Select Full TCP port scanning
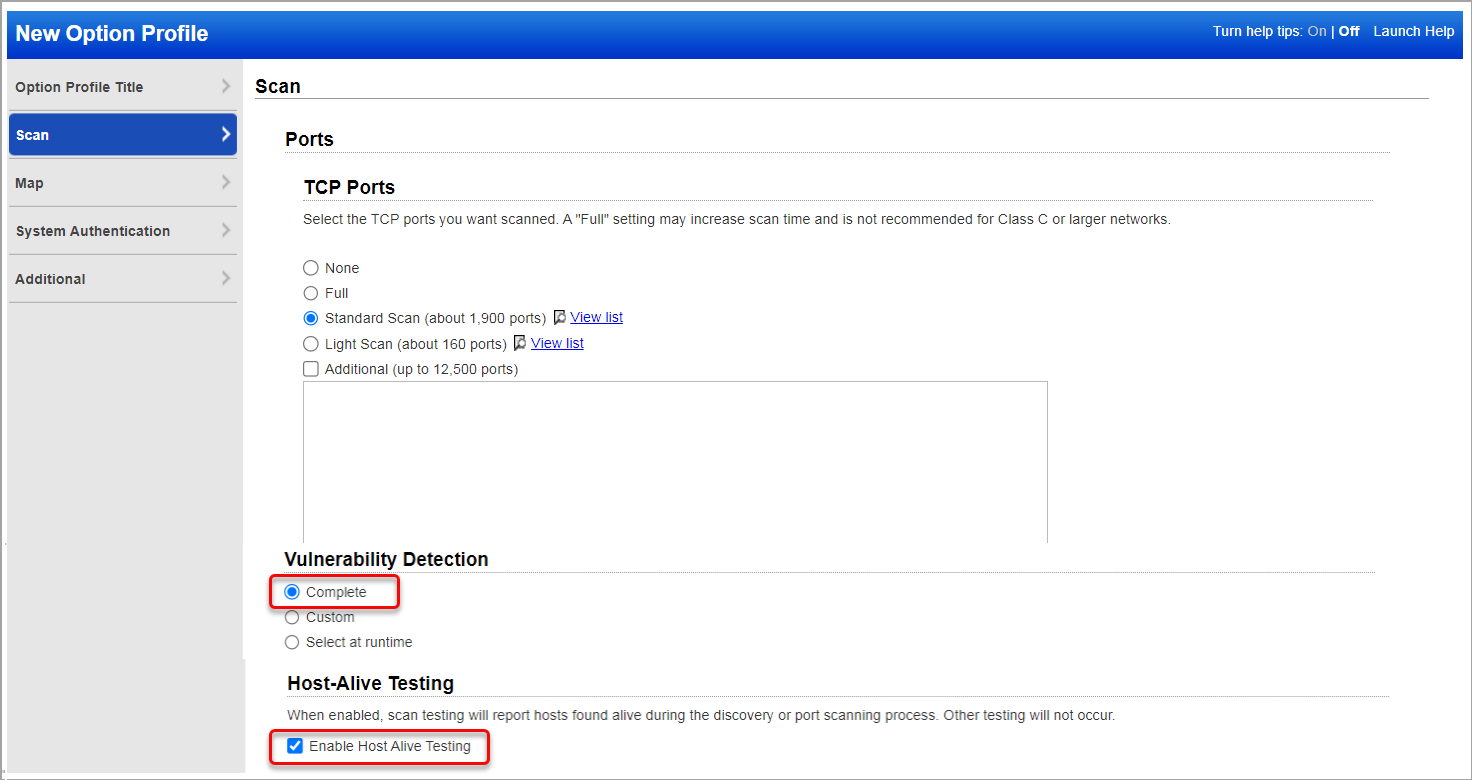Screen dimensions: 1472x780 (310, 293)
